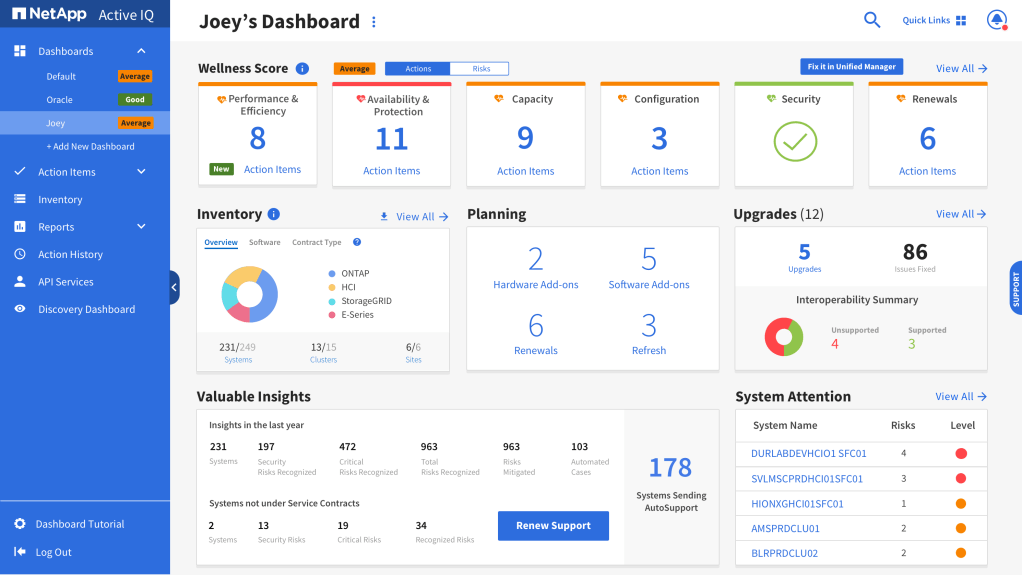Click the Contract Type help icon
Image resolution: width=1022 pixels, height=575 pixels.
(357, 242)
